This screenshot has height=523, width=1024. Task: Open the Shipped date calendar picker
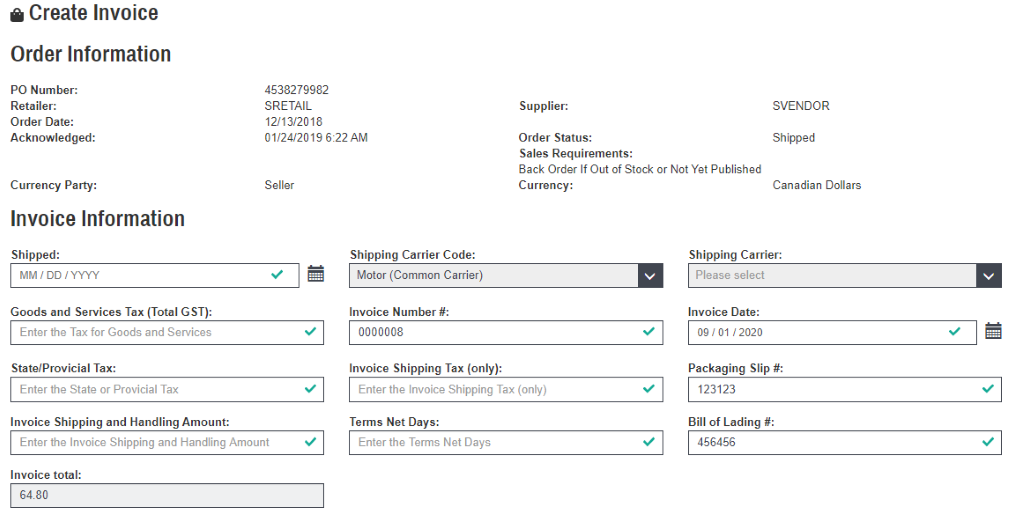(316, 274)
